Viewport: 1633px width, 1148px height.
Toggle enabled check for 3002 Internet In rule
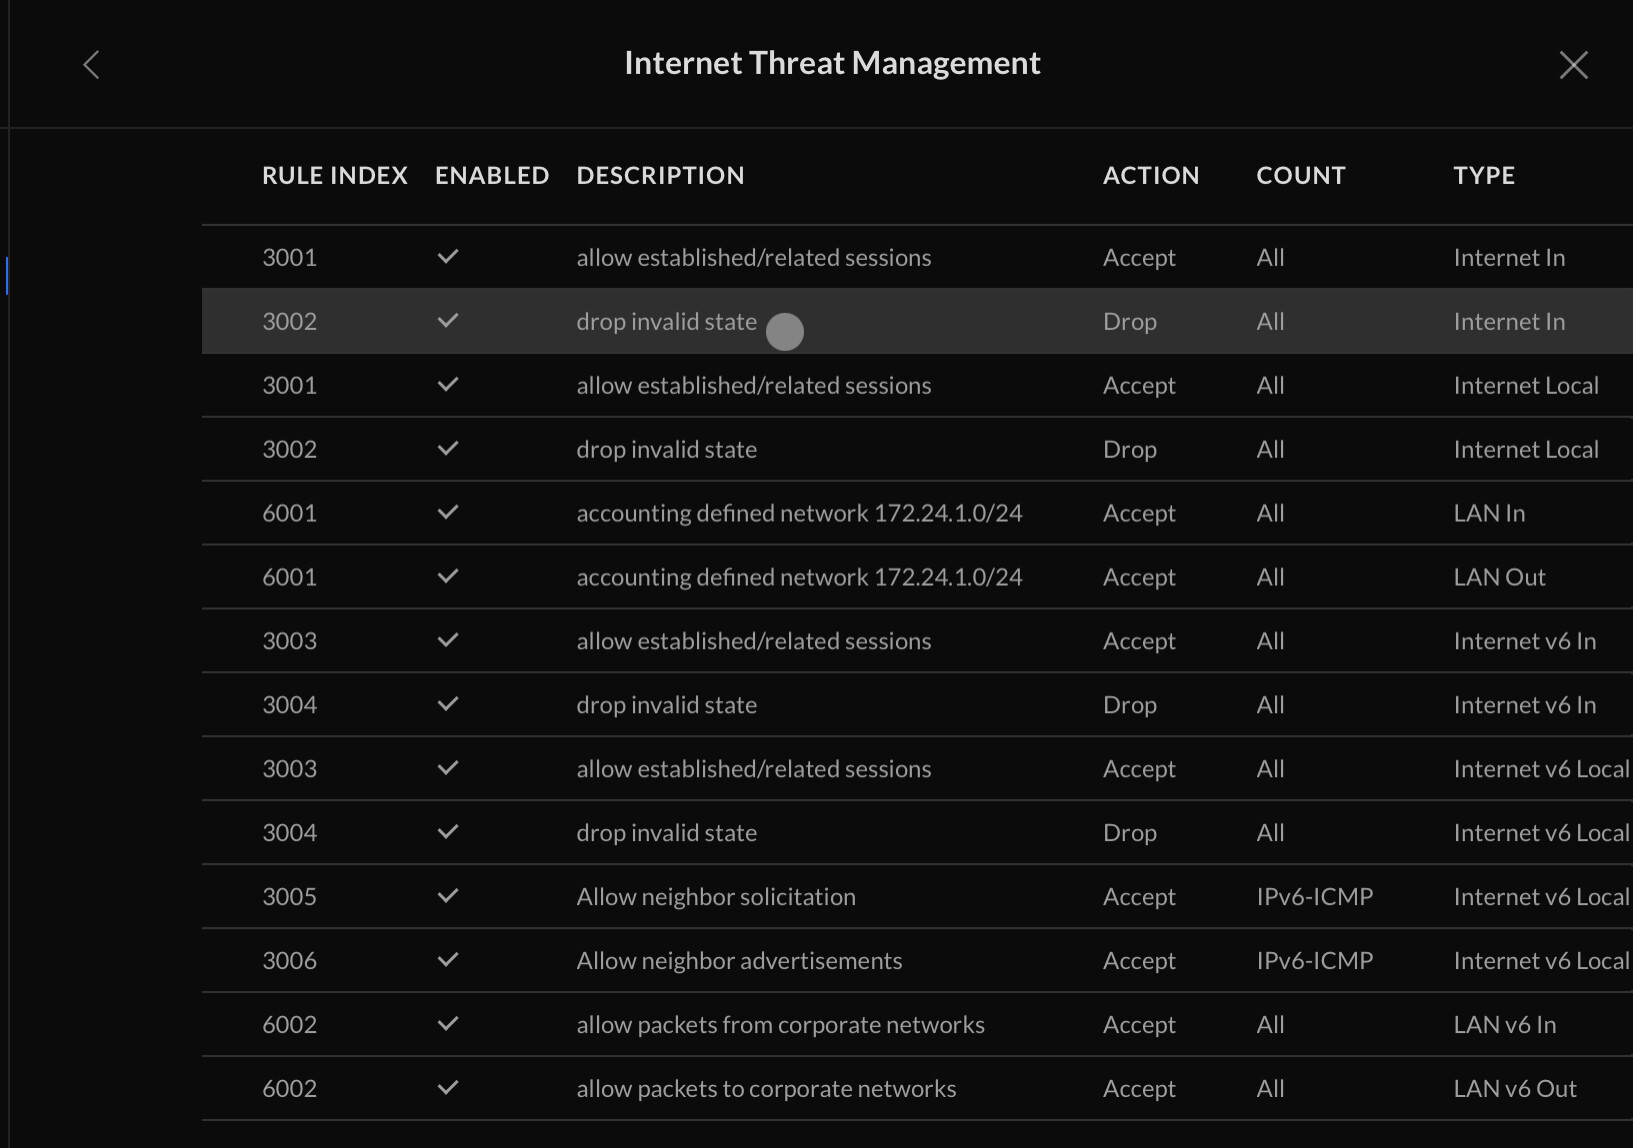[x=448, y=321]
